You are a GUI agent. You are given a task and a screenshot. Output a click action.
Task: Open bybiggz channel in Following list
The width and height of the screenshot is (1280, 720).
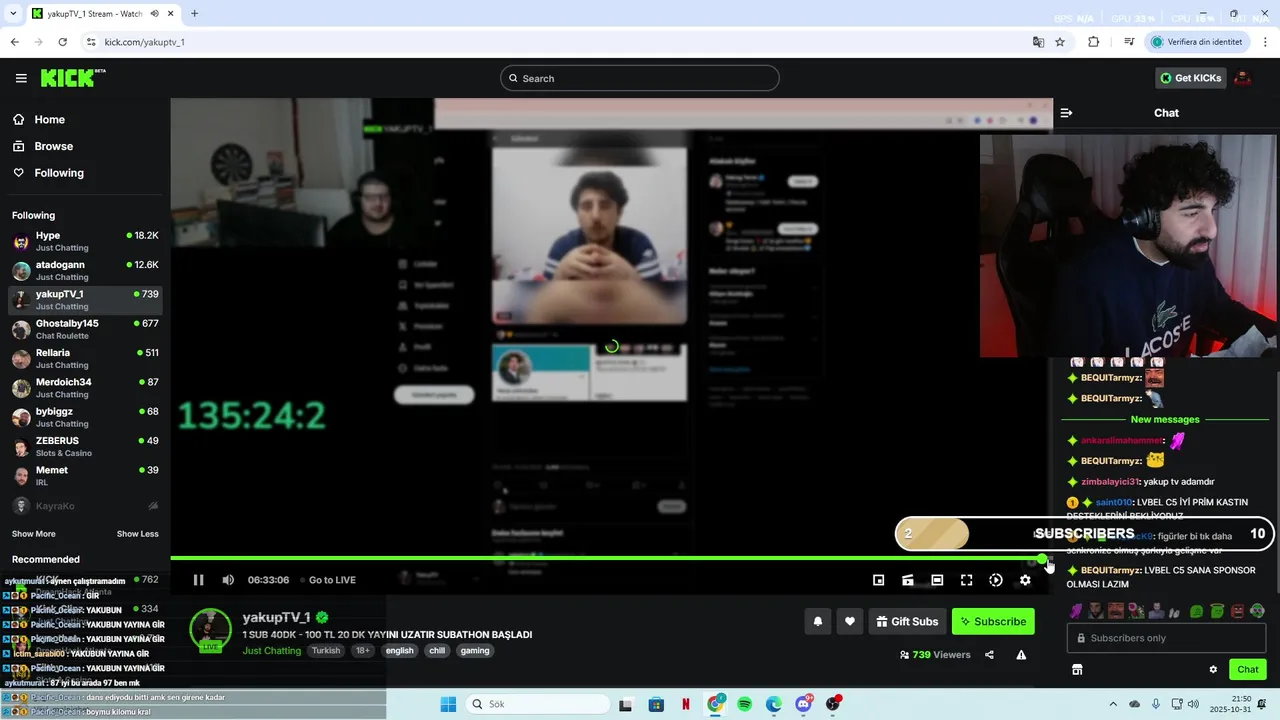point(85,417)
